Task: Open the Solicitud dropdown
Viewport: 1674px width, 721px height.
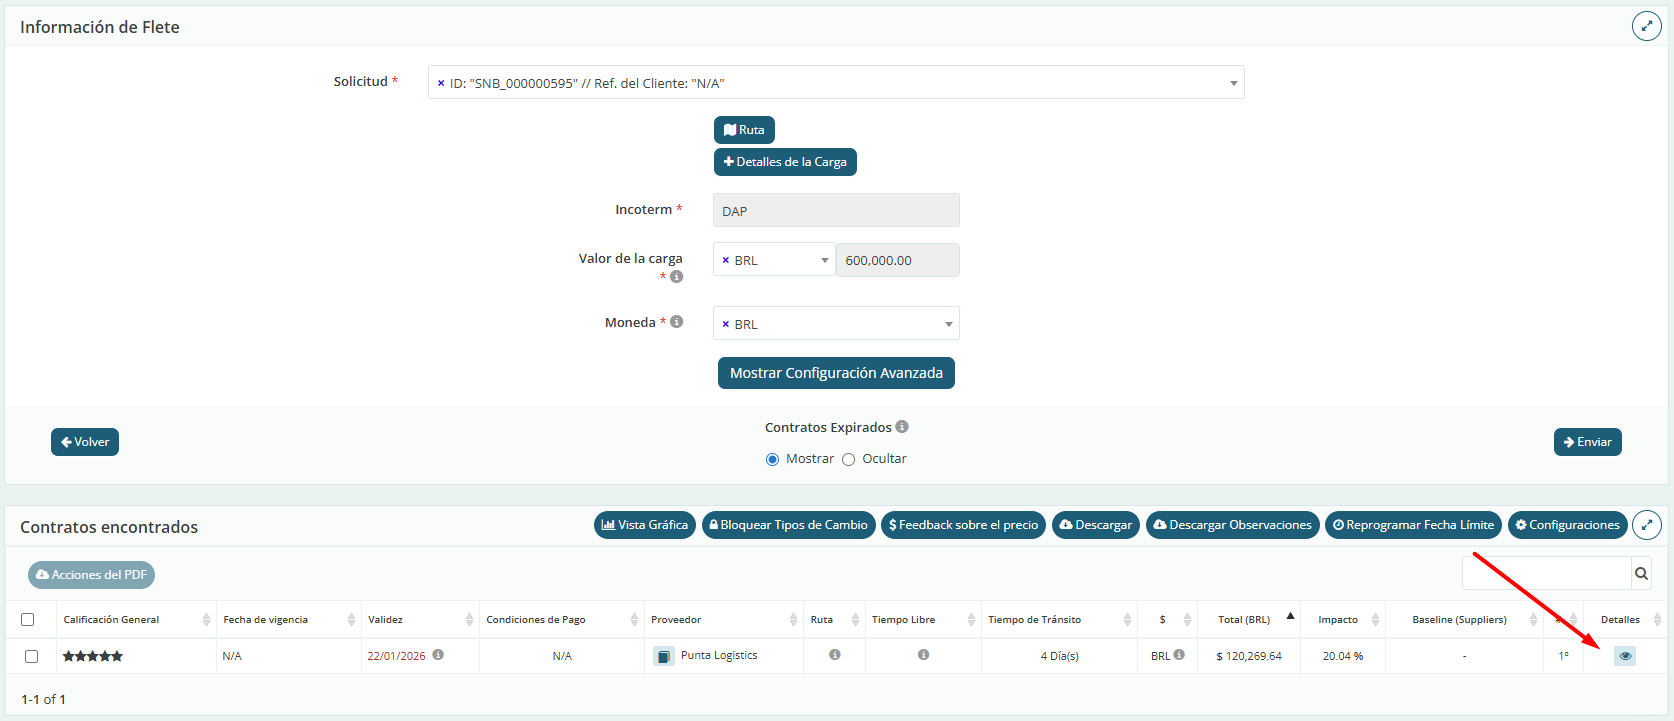Action: click(1233, 83)
